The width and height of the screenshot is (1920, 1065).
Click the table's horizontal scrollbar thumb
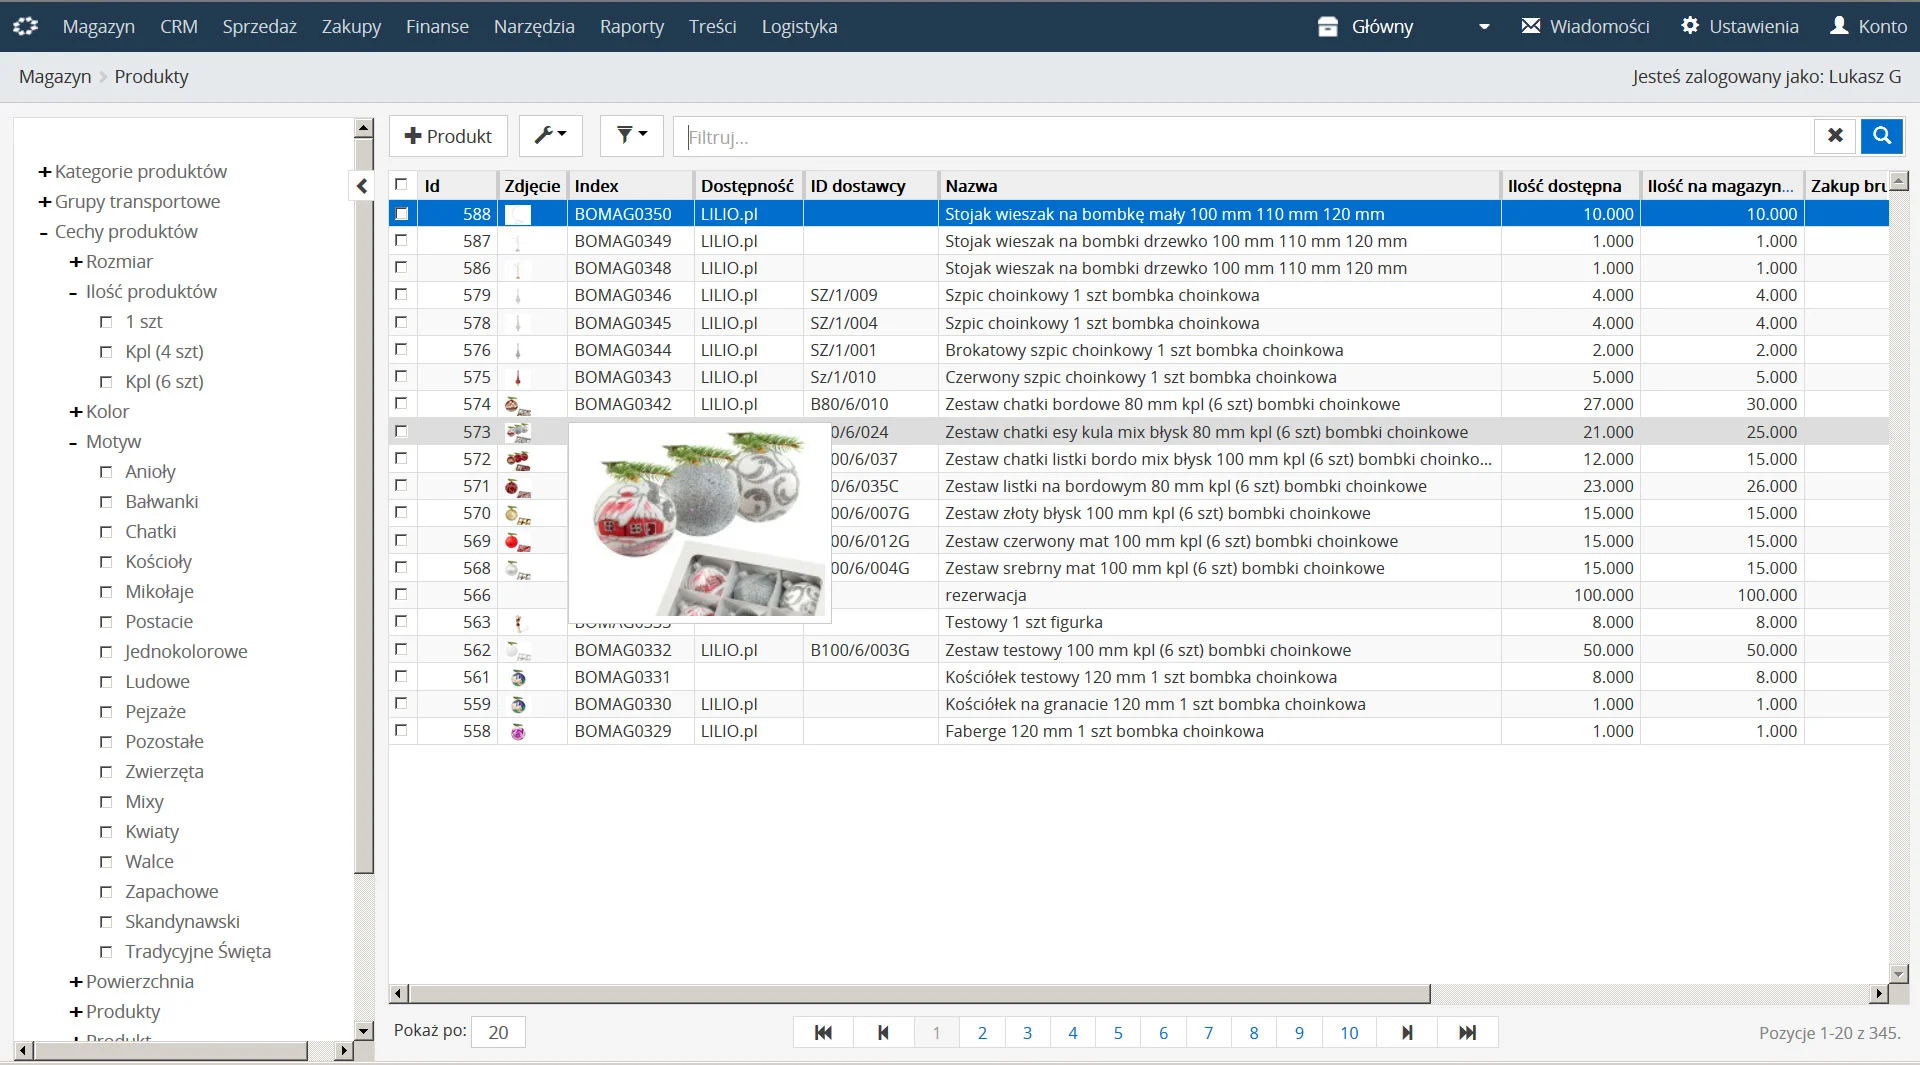click(920, 994)
